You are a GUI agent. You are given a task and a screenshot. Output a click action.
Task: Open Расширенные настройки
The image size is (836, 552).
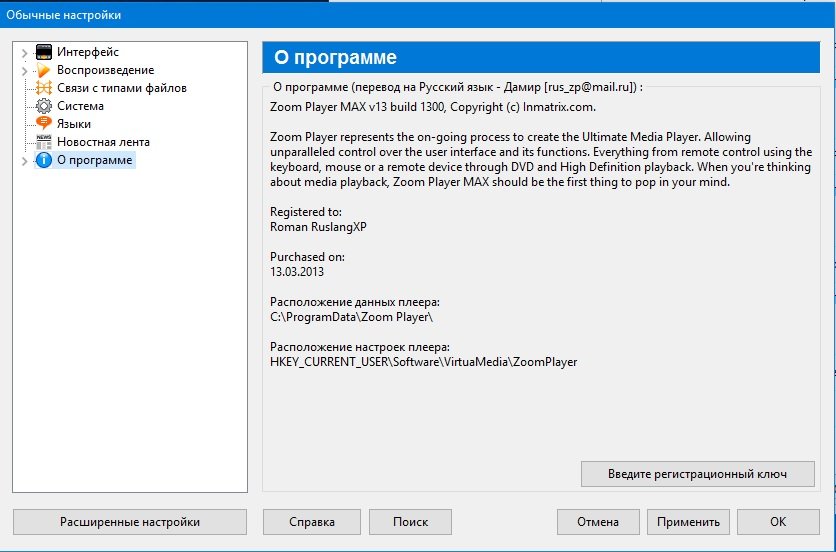pos(130,522)
